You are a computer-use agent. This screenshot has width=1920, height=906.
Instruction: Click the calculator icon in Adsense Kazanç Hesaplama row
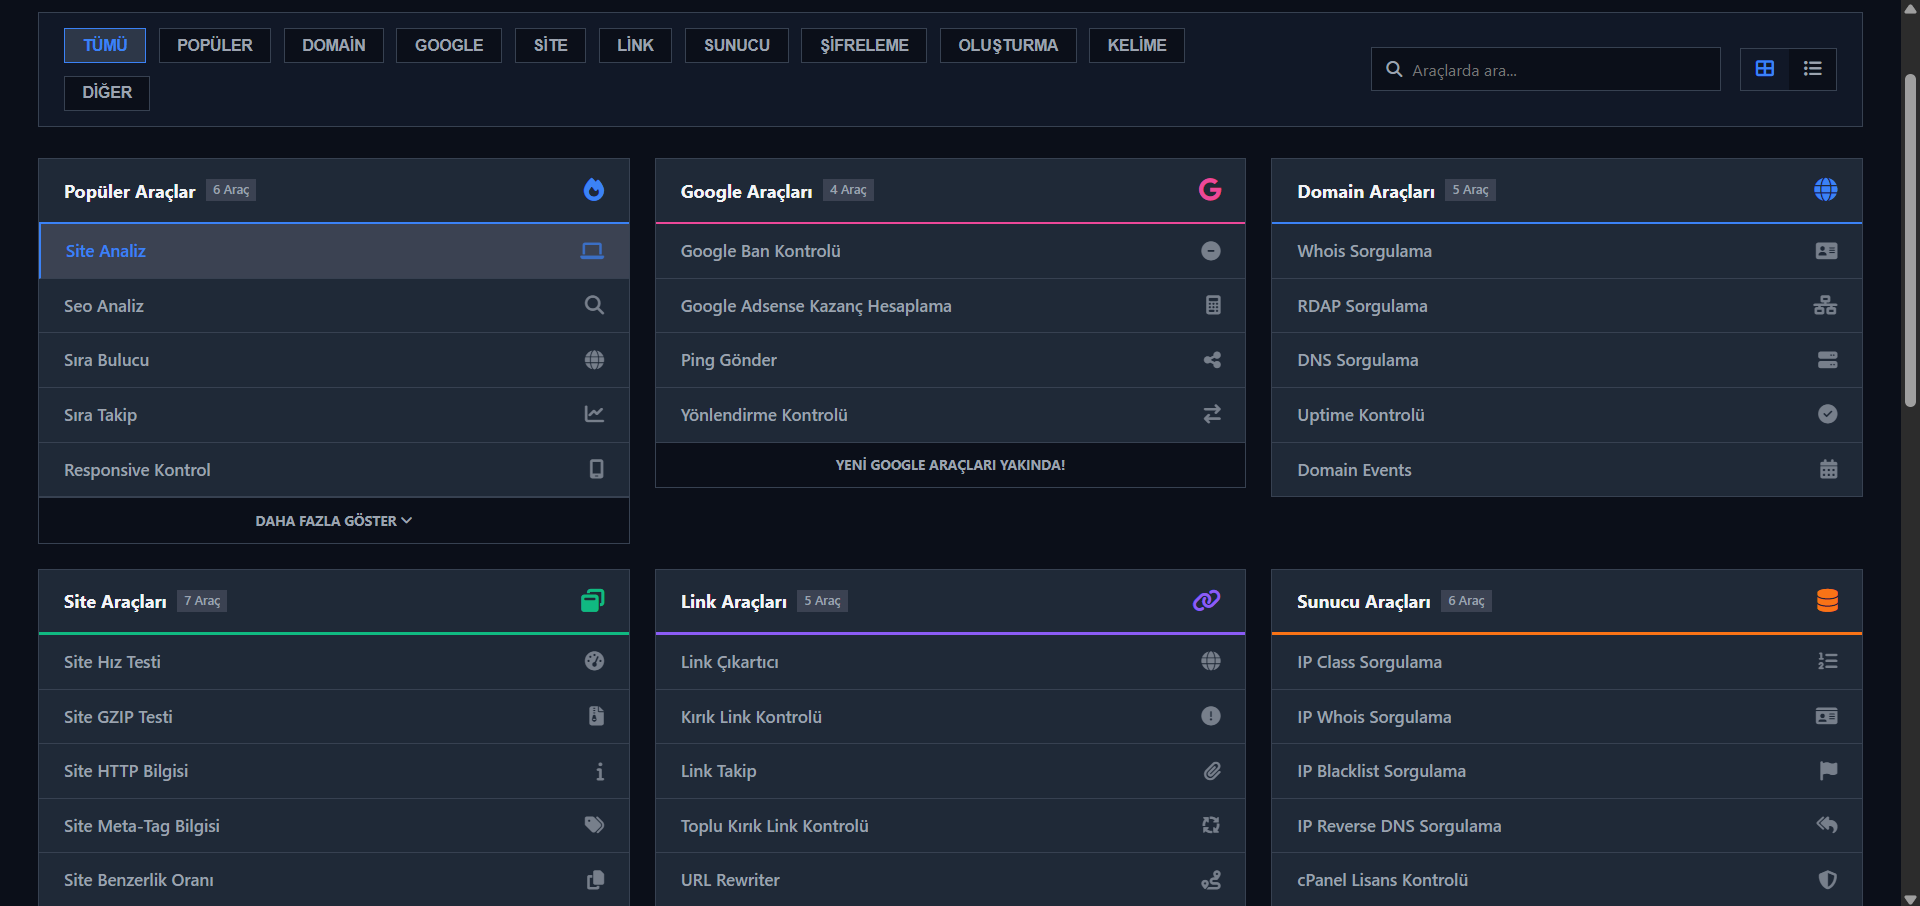point(1213,305)
